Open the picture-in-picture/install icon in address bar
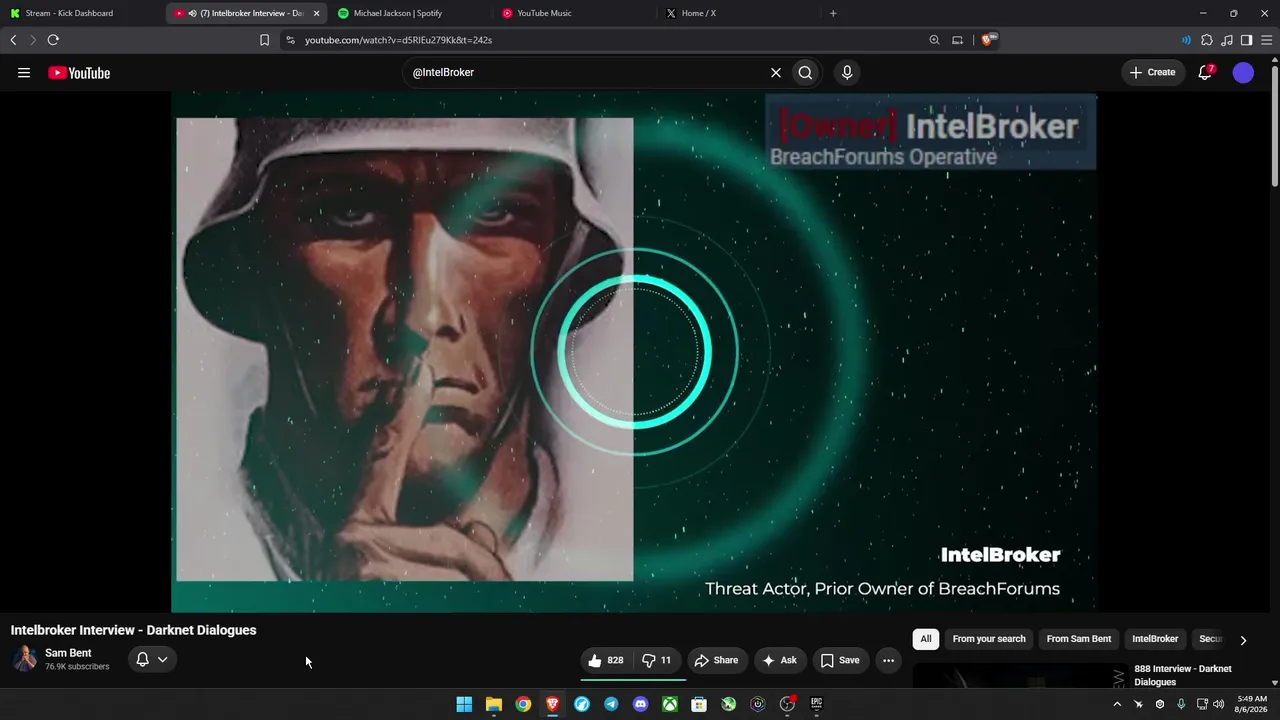Screen dimensions: 1280x720 tap(957, 40)
